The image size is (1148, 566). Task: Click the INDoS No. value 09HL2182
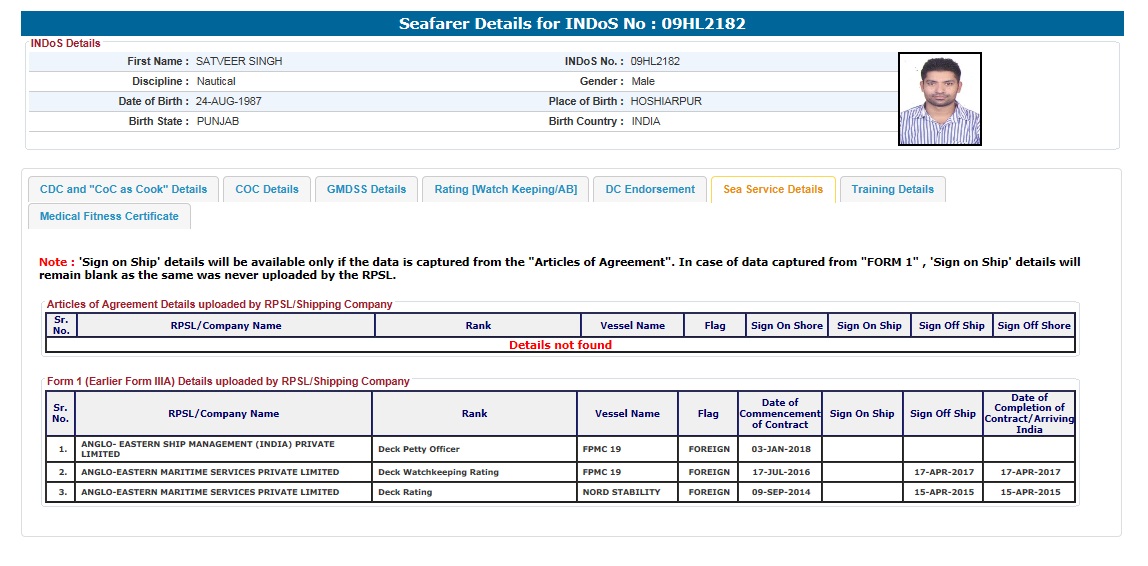click(x=655, y=61)
